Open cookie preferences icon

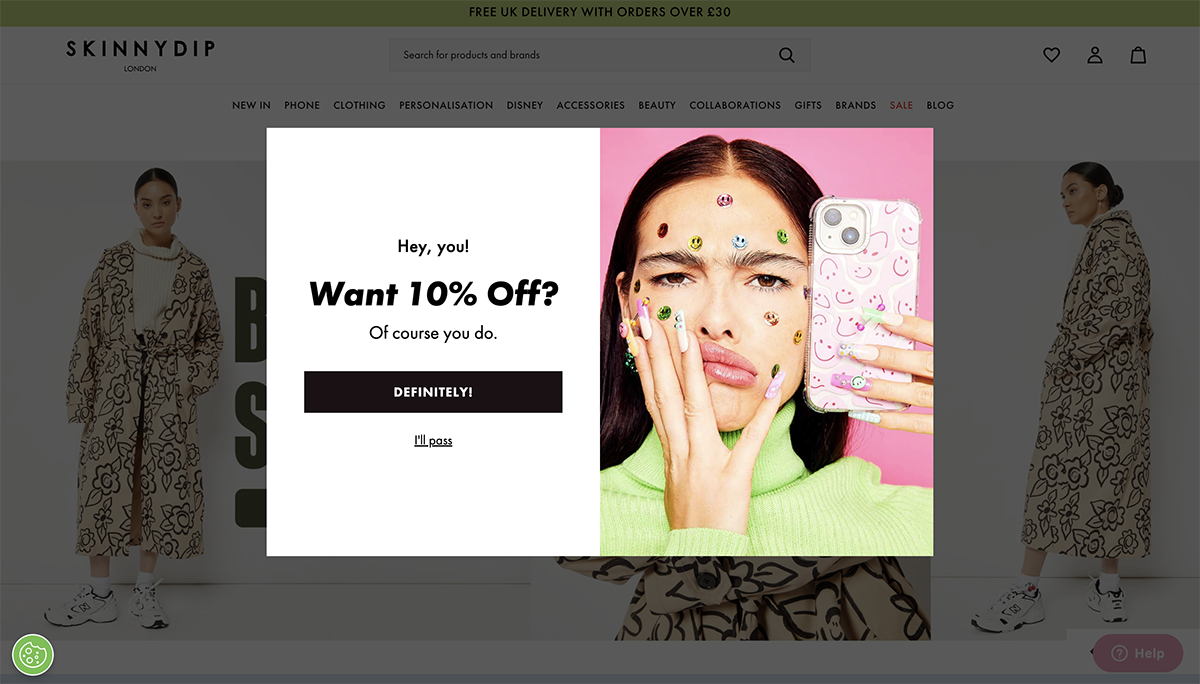click(x=33, y=655)
